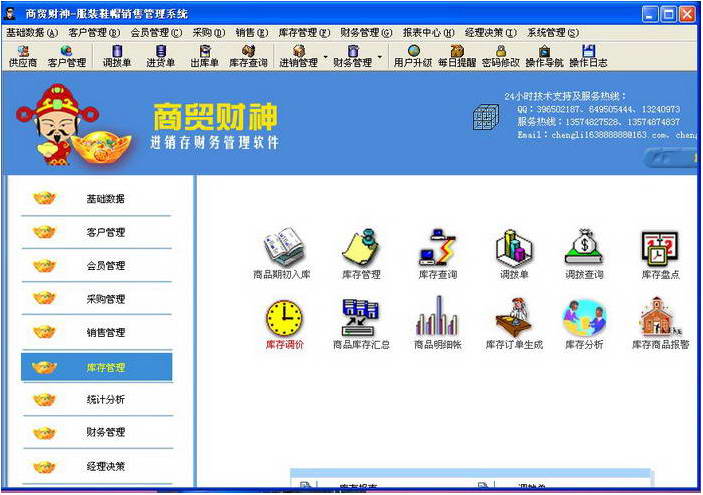This screenshot has width=703, height=495.
Task: Expand the 财务管理 toolbar dropdown arrow
Action: [380, 57]
